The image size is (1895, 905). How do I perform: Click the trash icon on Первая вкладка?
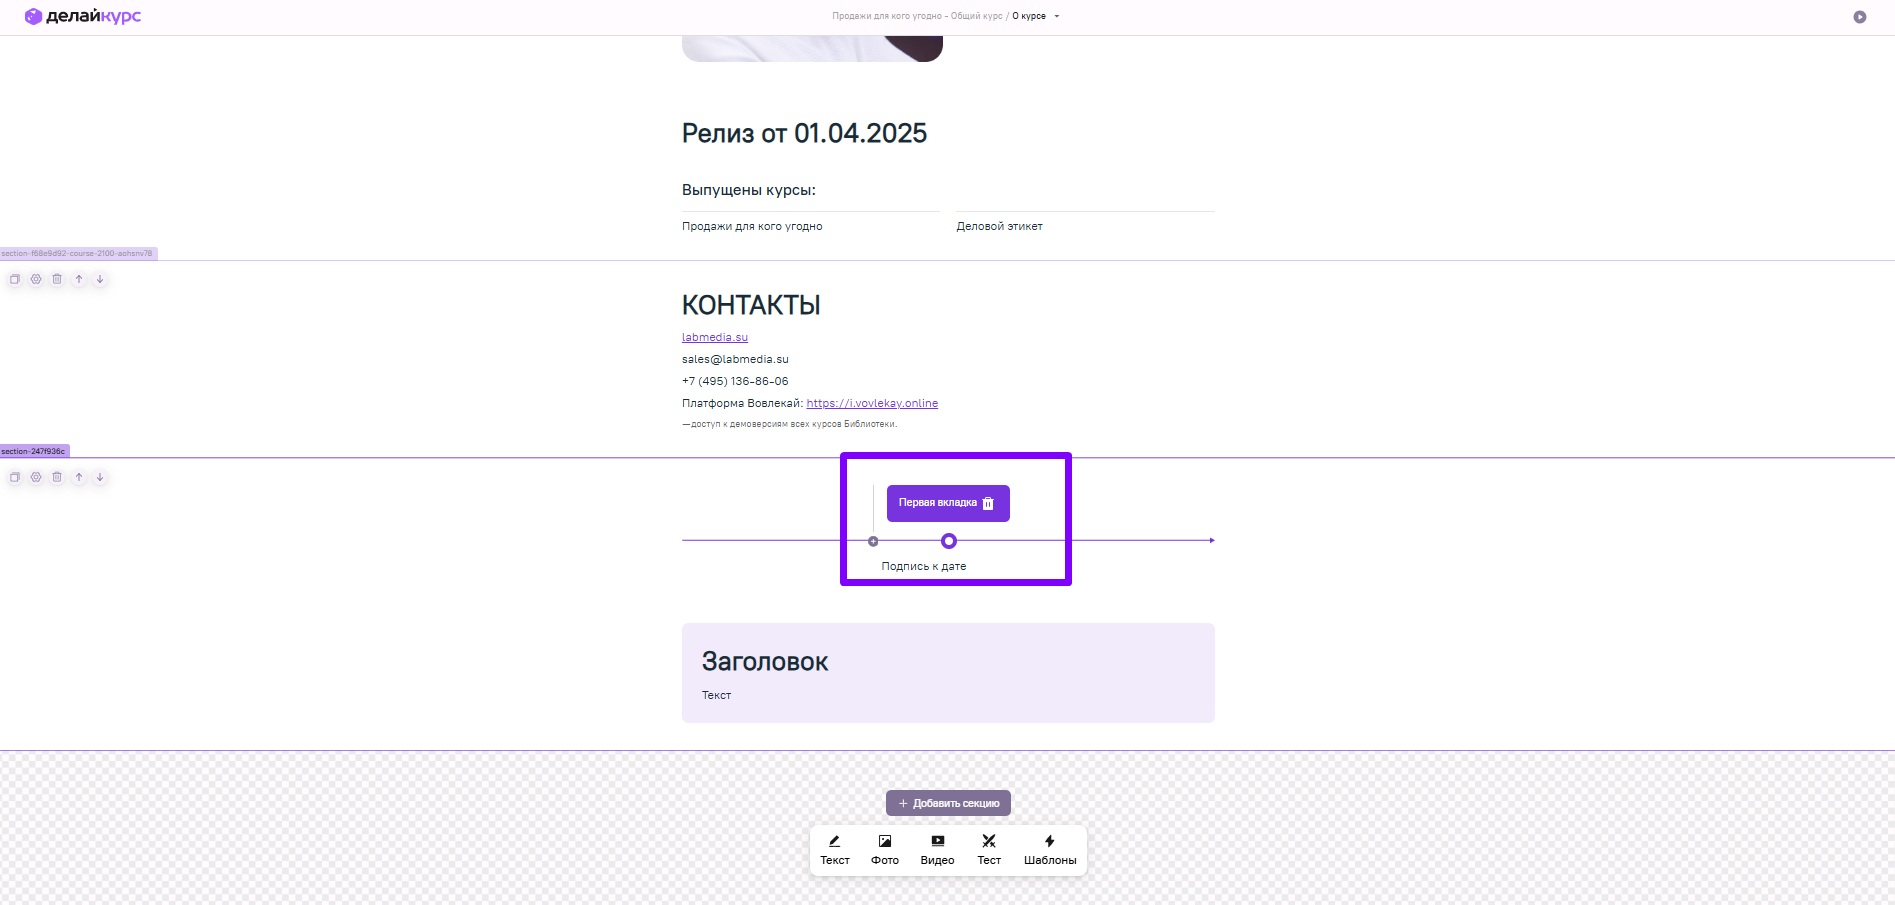tap(988, 503)
